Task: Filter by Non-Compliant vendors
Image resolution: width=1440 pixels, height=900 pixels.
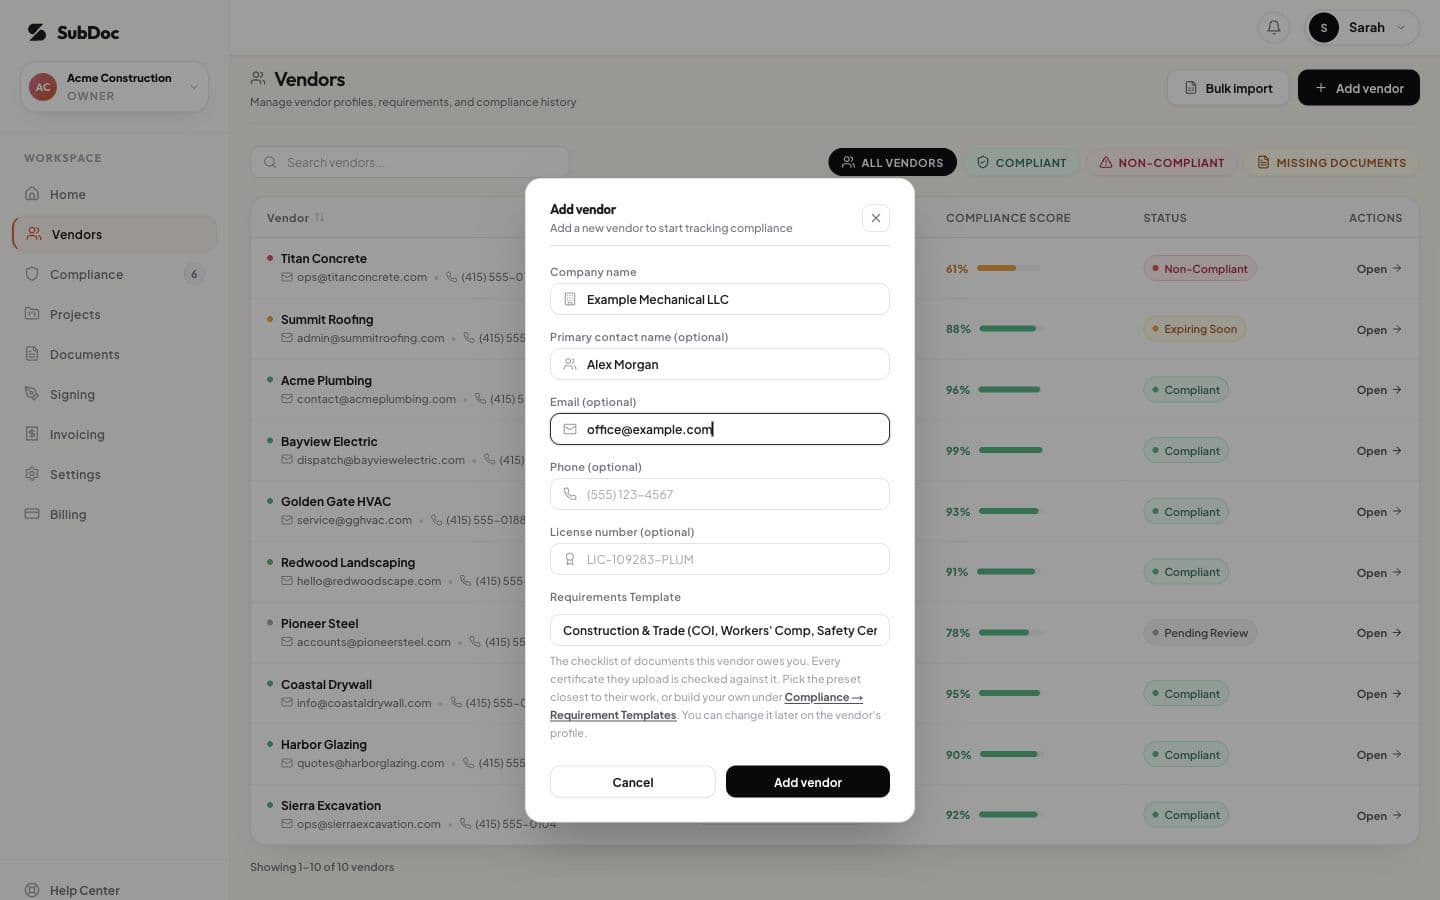Action: [x=1161, y=162]
